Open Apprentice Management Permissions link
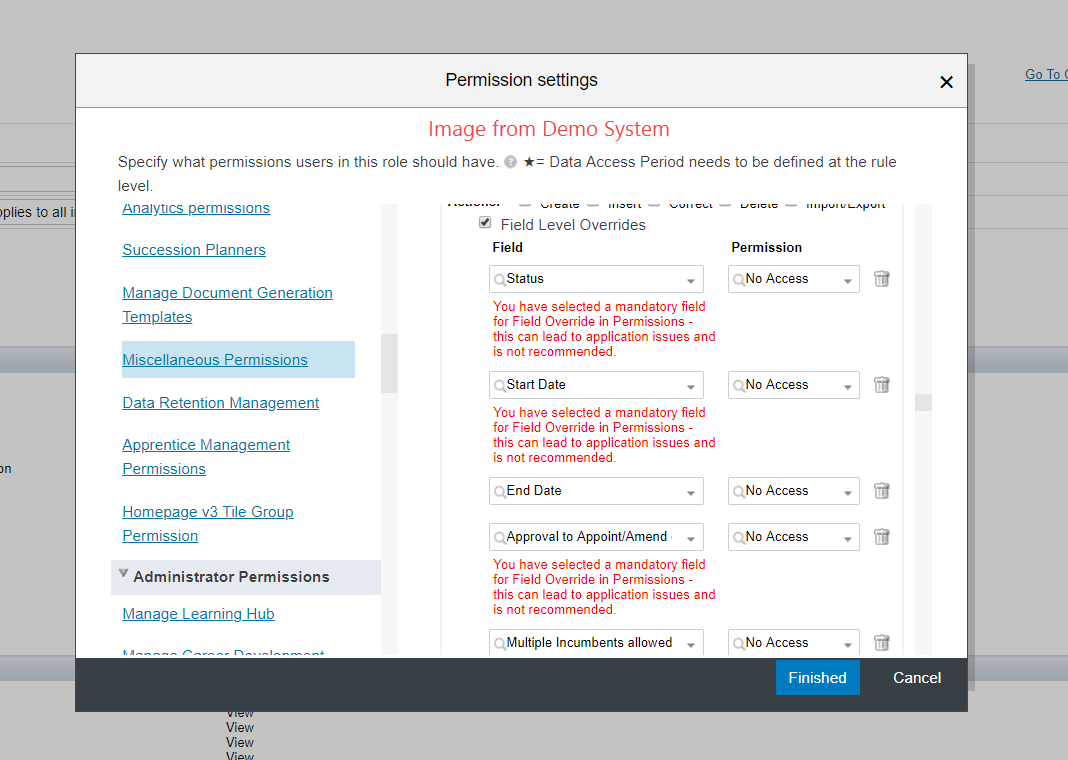 click(x=206, y=456)
